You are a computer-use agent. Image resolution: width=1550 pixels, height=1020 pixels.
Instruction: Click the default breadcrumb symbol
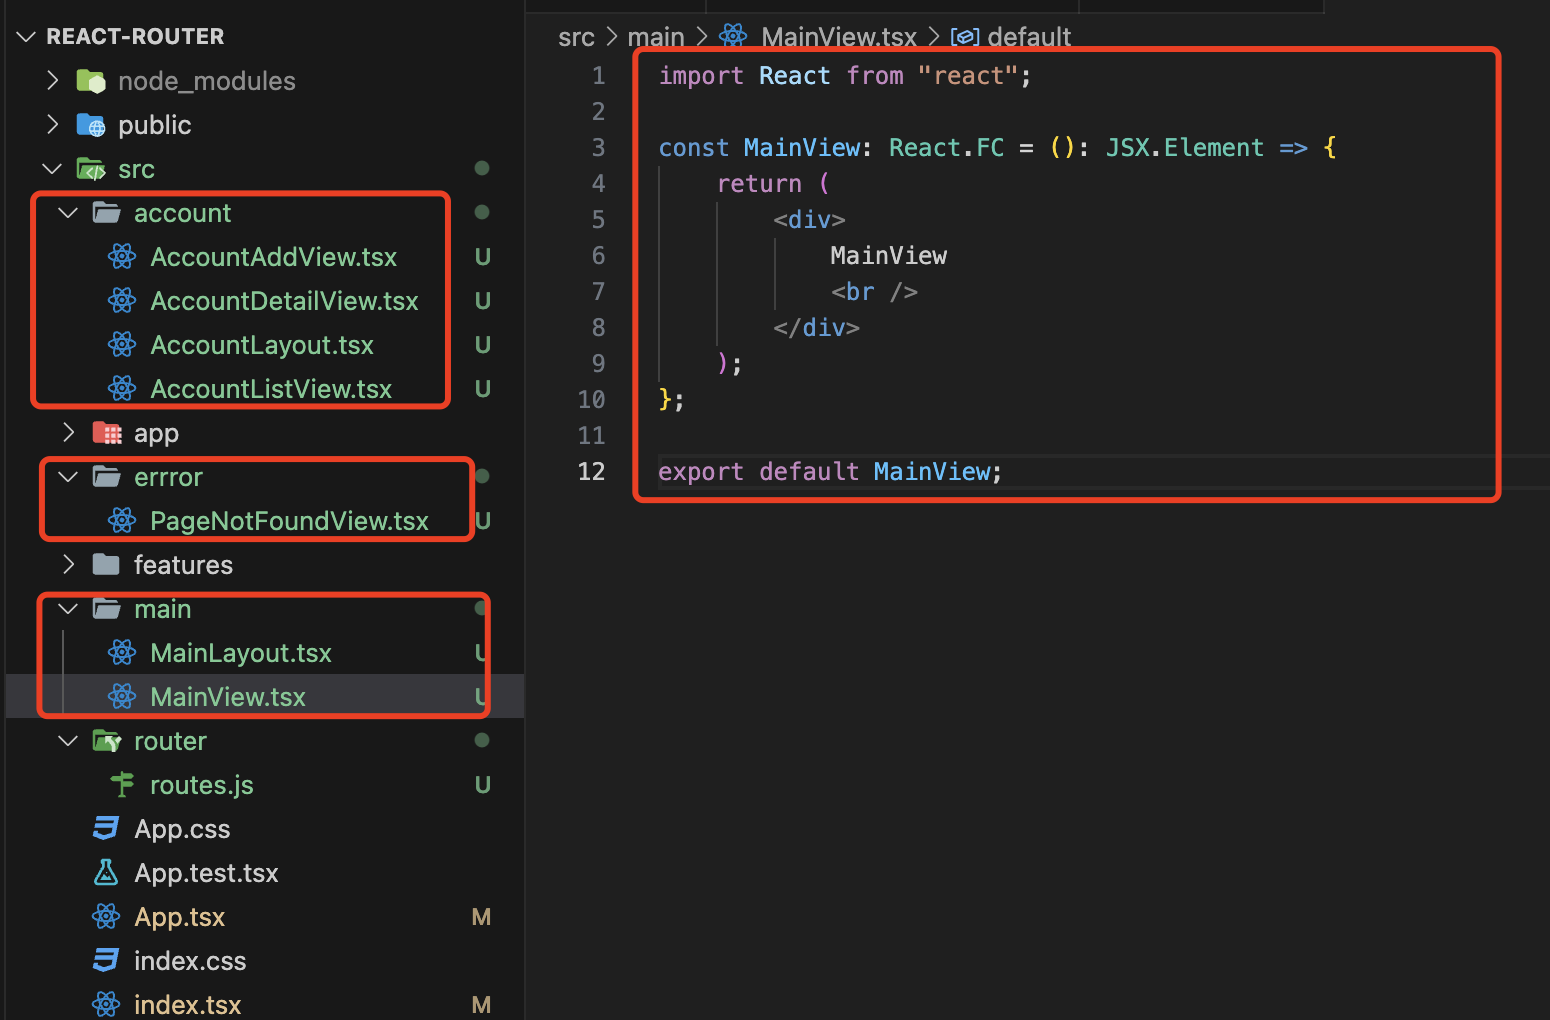pyautogui.click(x=1029, y=38)
